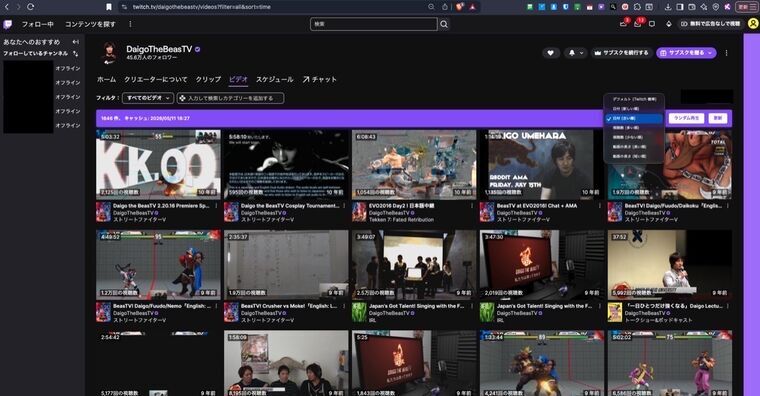760x396 pixels.
Task: Open the browser 更新 hamburger menu
Action: [x=746, y=7]
